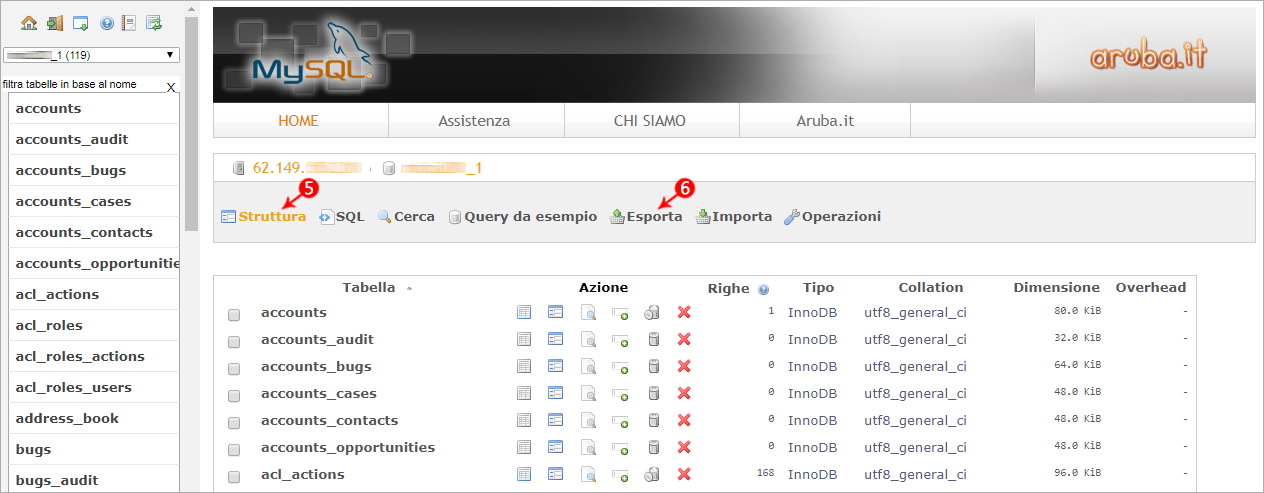
Task: Check the accounts_contacts table checkbox
Action: tap(234, 422)
